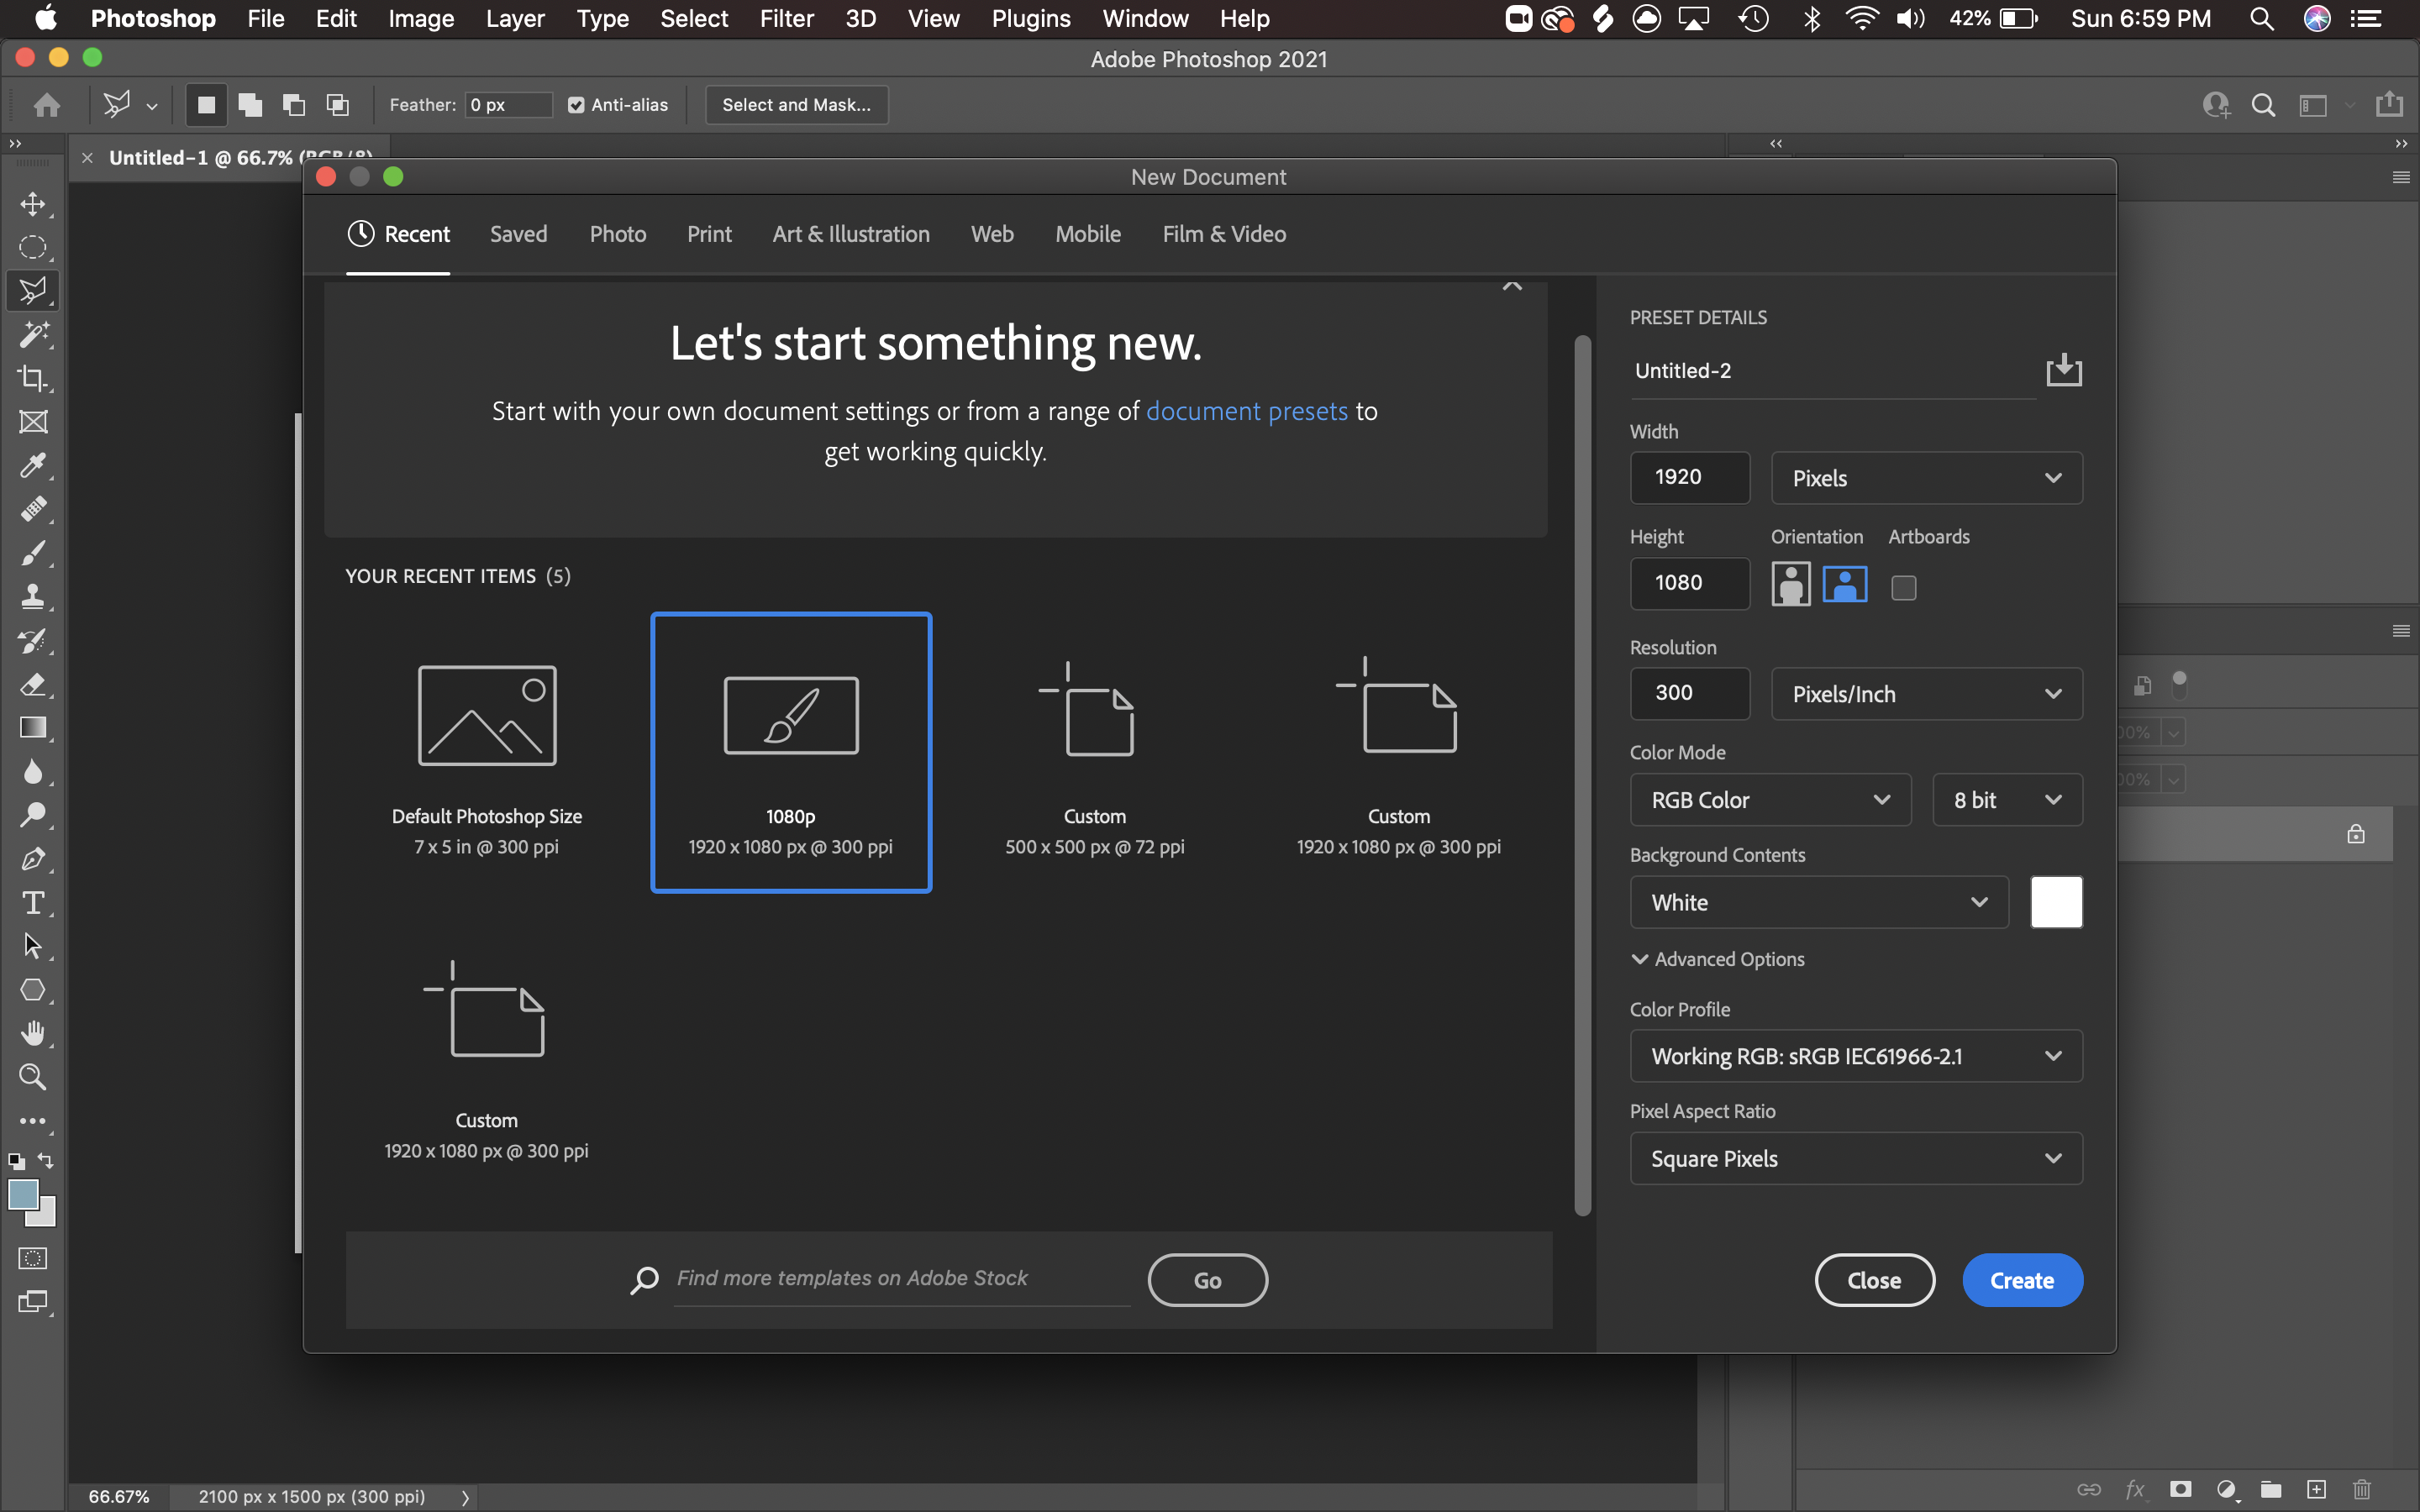Open the Edit Toolbar ellipsis
Screen dimensions: 2420x1512
click(33, 1121)
